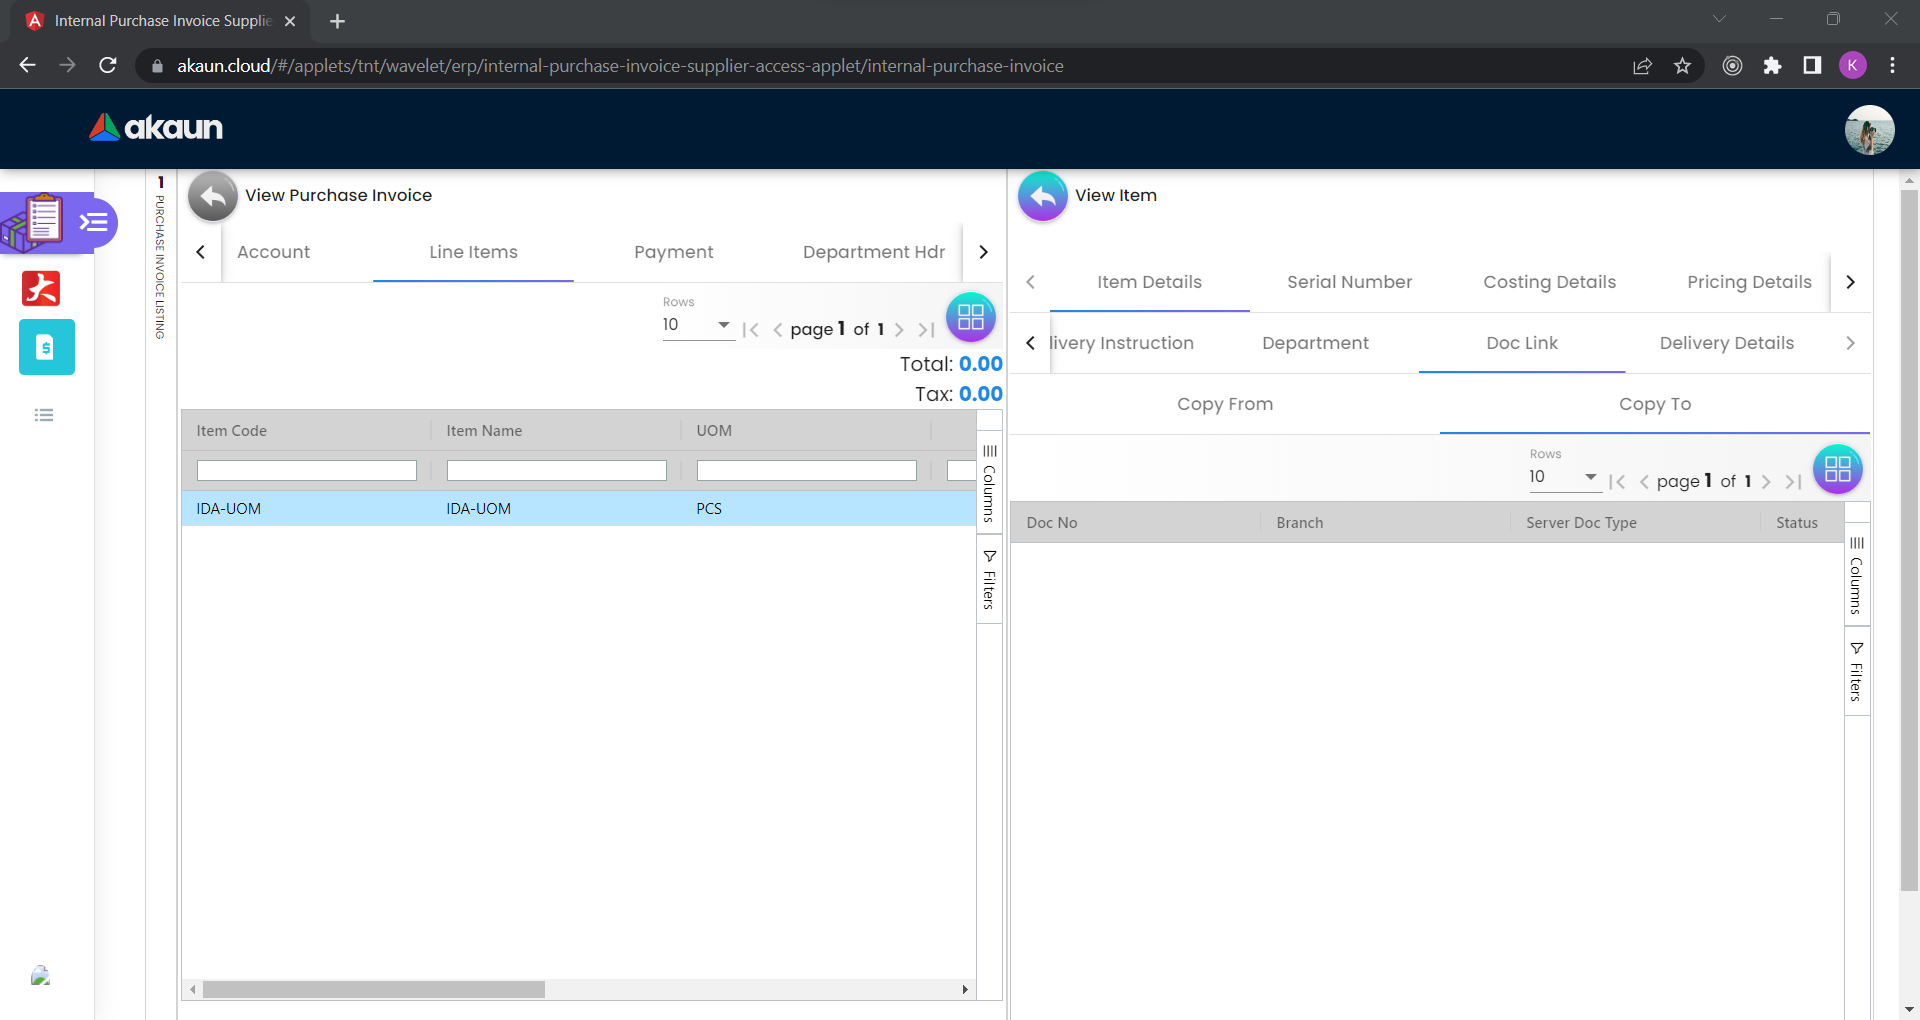
Task: Expand the purple sidebar menu toggle
Action: coord(94,222)
